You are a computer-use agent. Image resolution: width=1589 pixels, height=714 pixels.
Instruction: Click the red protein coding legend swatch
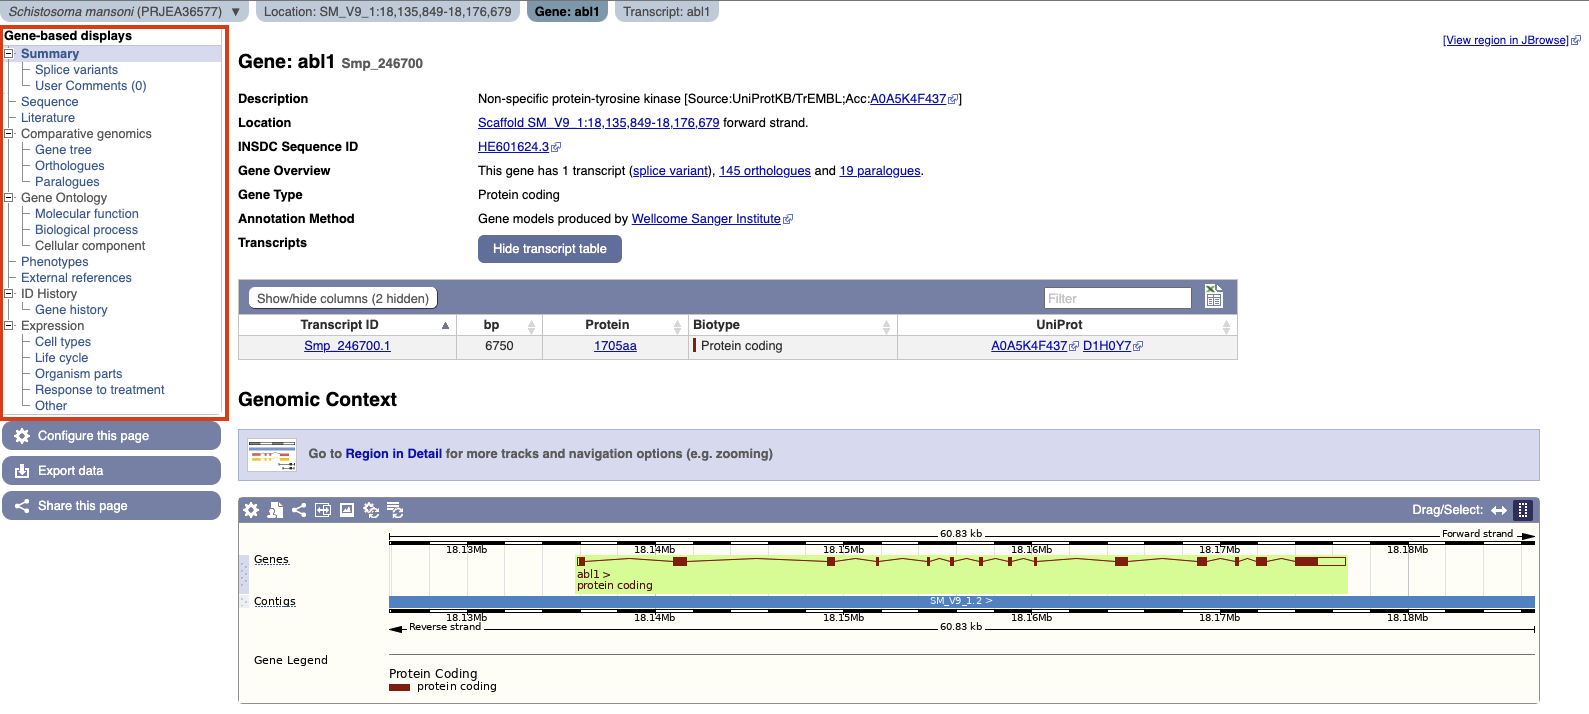pyautogui.click(x=399, y=687)
